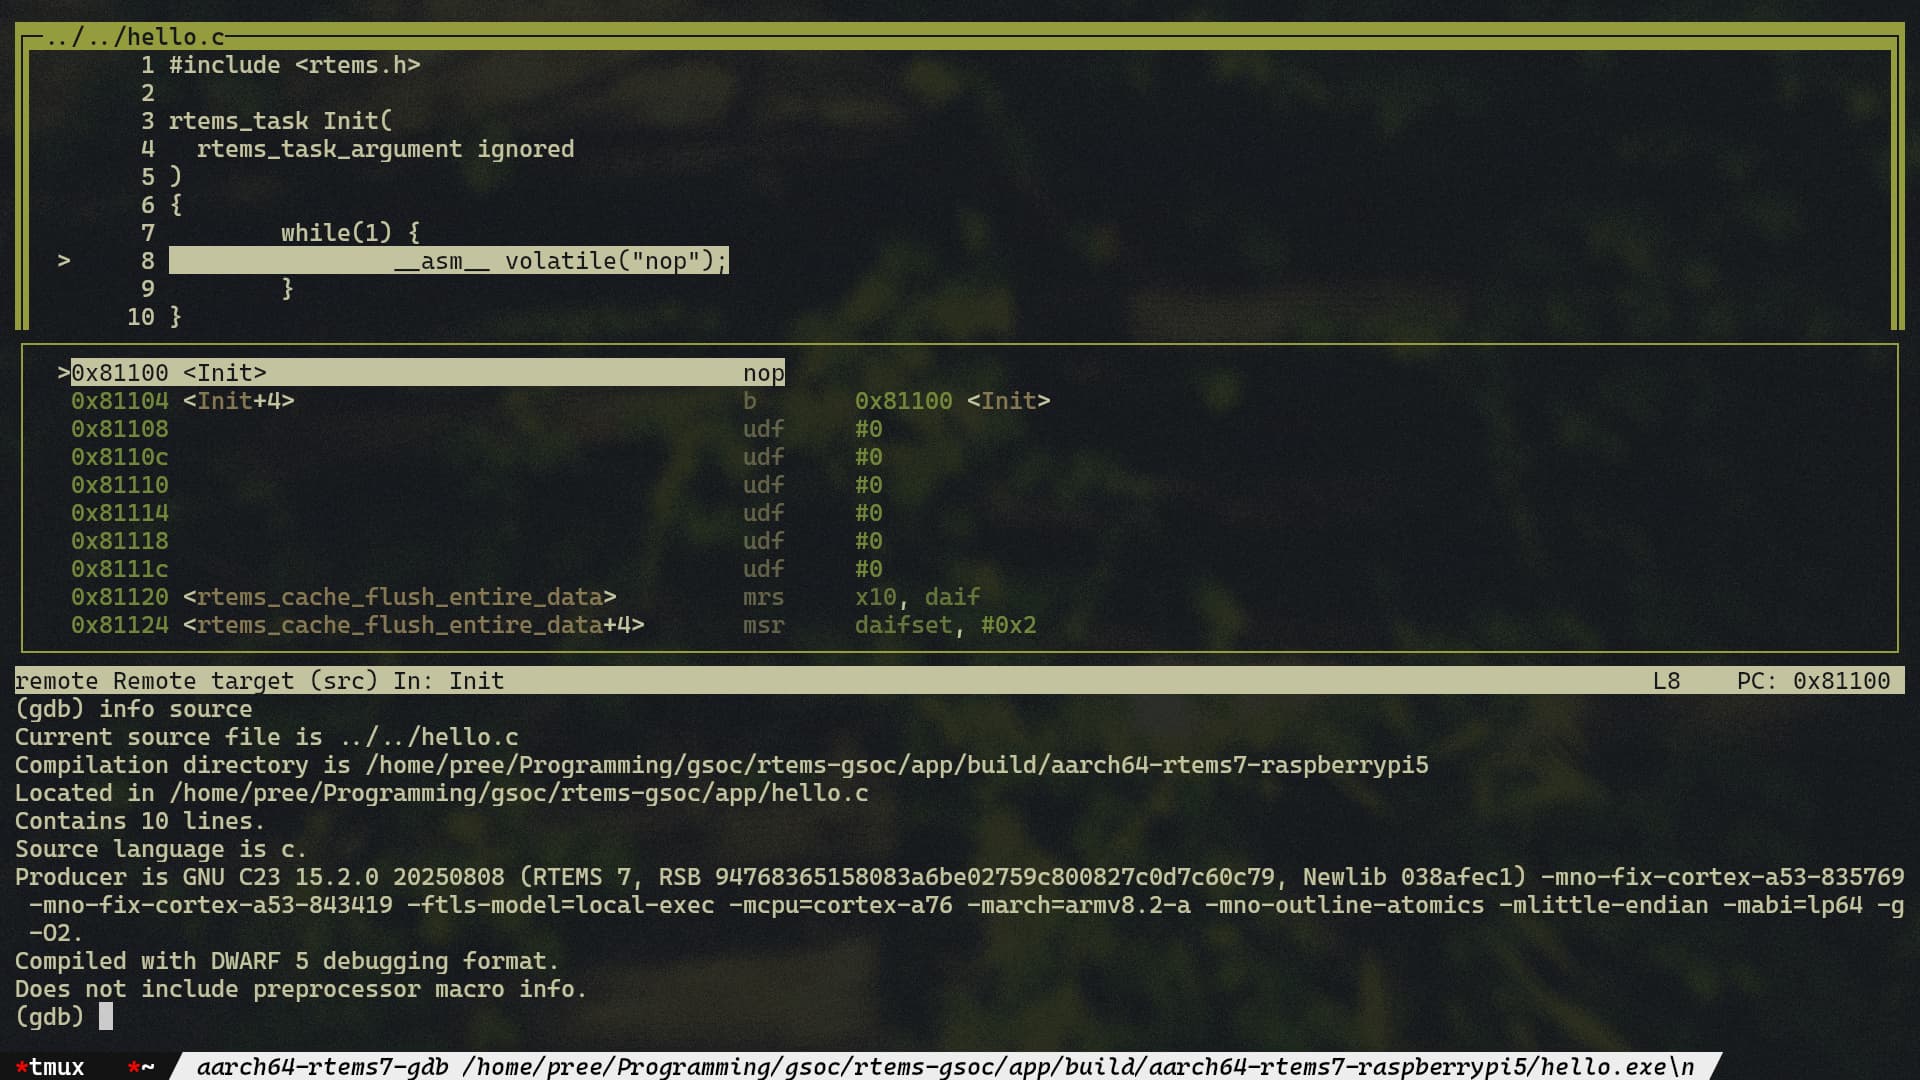1920x1080 pixels.
Task: Click the red asterisk before tilde in status bar
Action: coord(133,1067)
